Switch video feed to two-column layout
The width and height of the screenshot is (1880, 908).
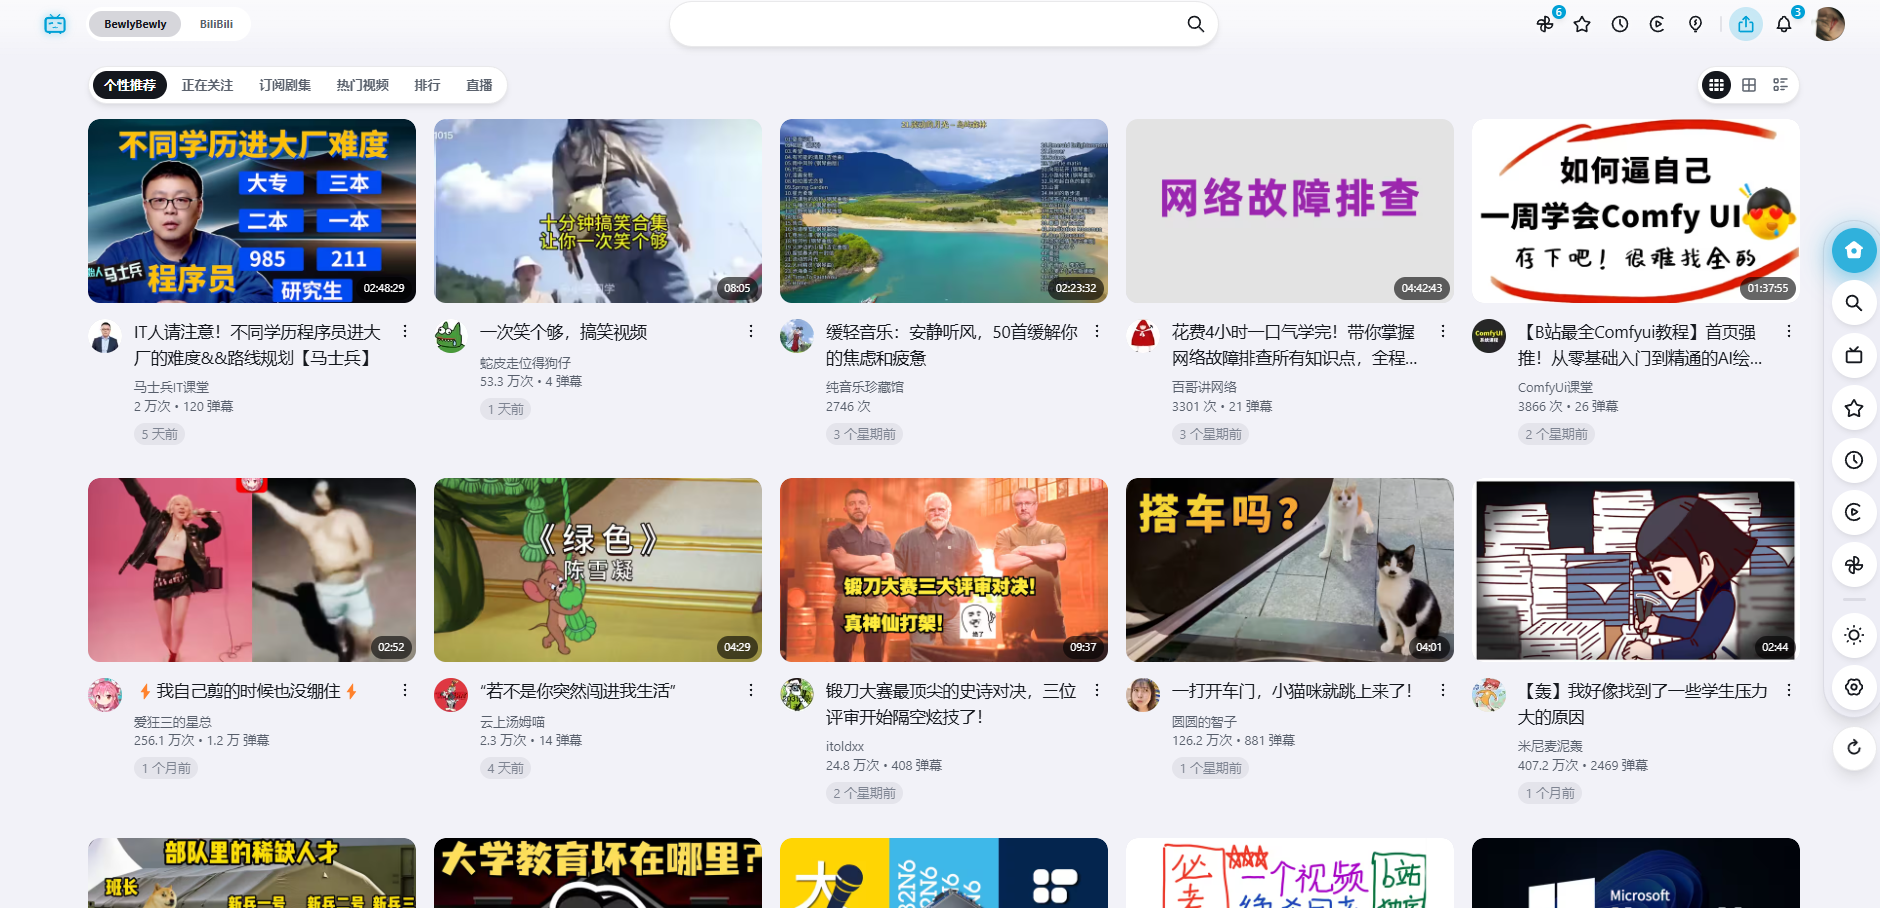[x=1748, y=85]
